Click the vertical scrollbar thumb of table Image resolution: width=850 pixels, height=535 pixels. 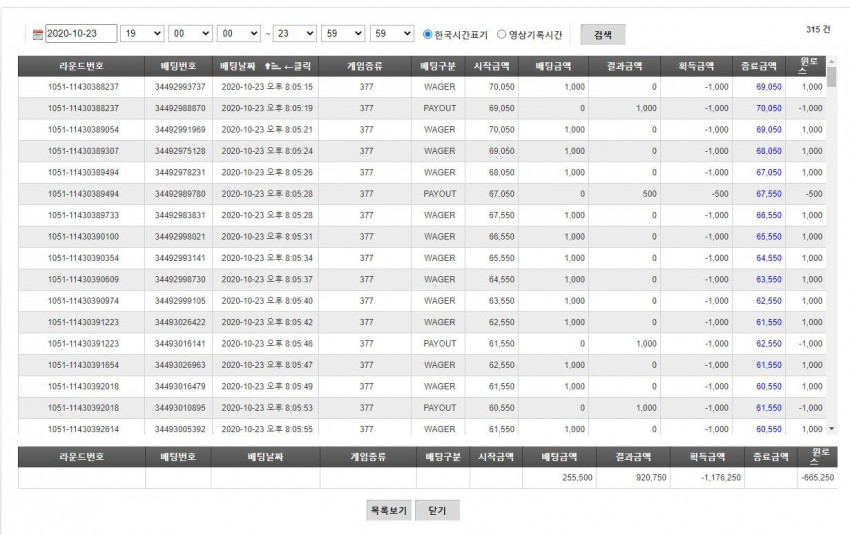click(x=832, y=76)
